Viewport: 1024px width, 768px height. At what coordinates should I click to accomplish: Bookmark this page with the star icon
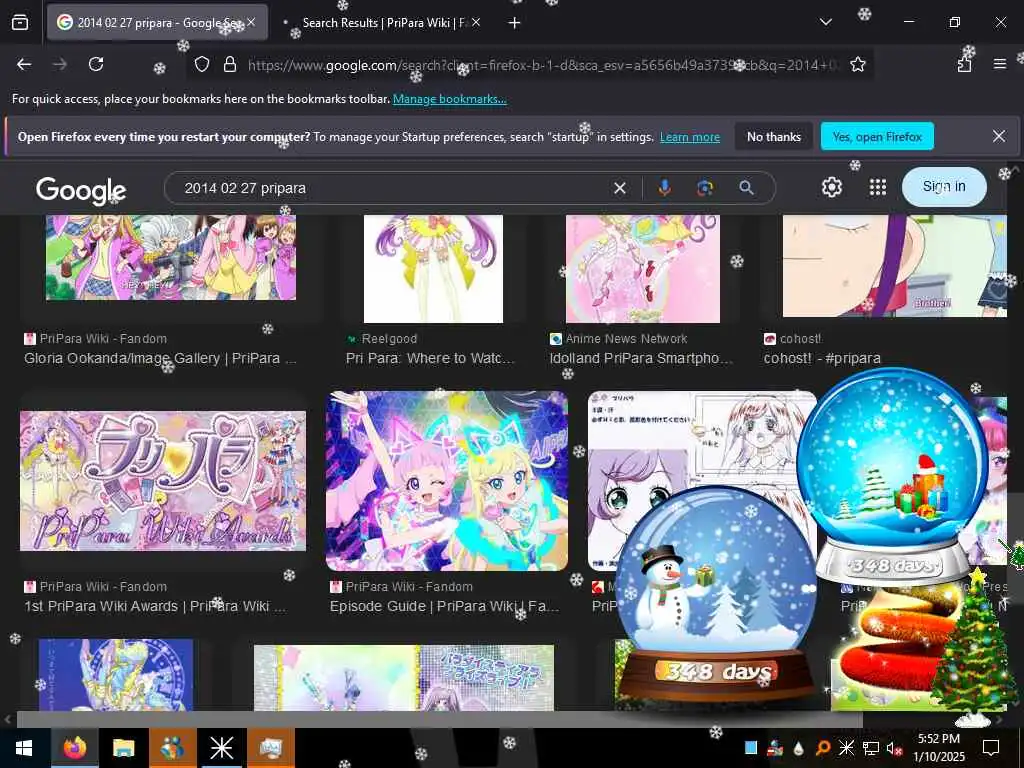click(x=857, y=64)
